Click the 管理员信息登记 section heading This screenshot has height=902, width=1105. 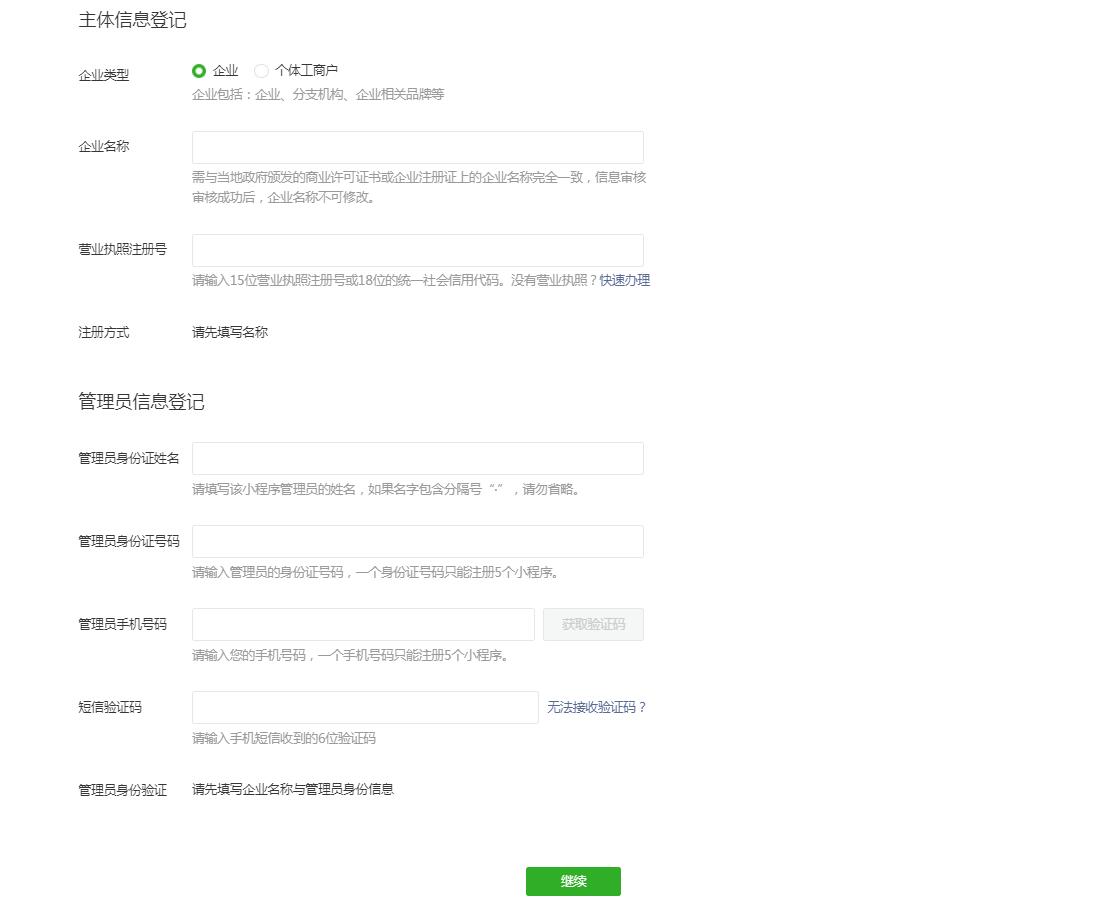coord(141,402)
